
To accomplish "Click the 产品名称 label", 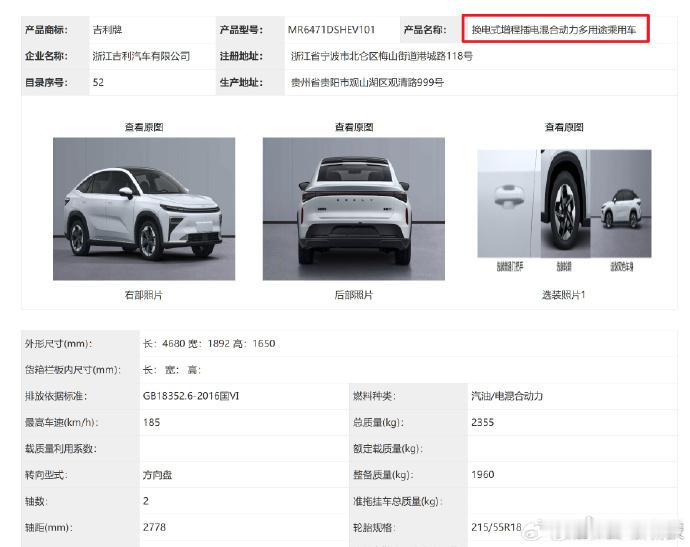I will point(425,30).
